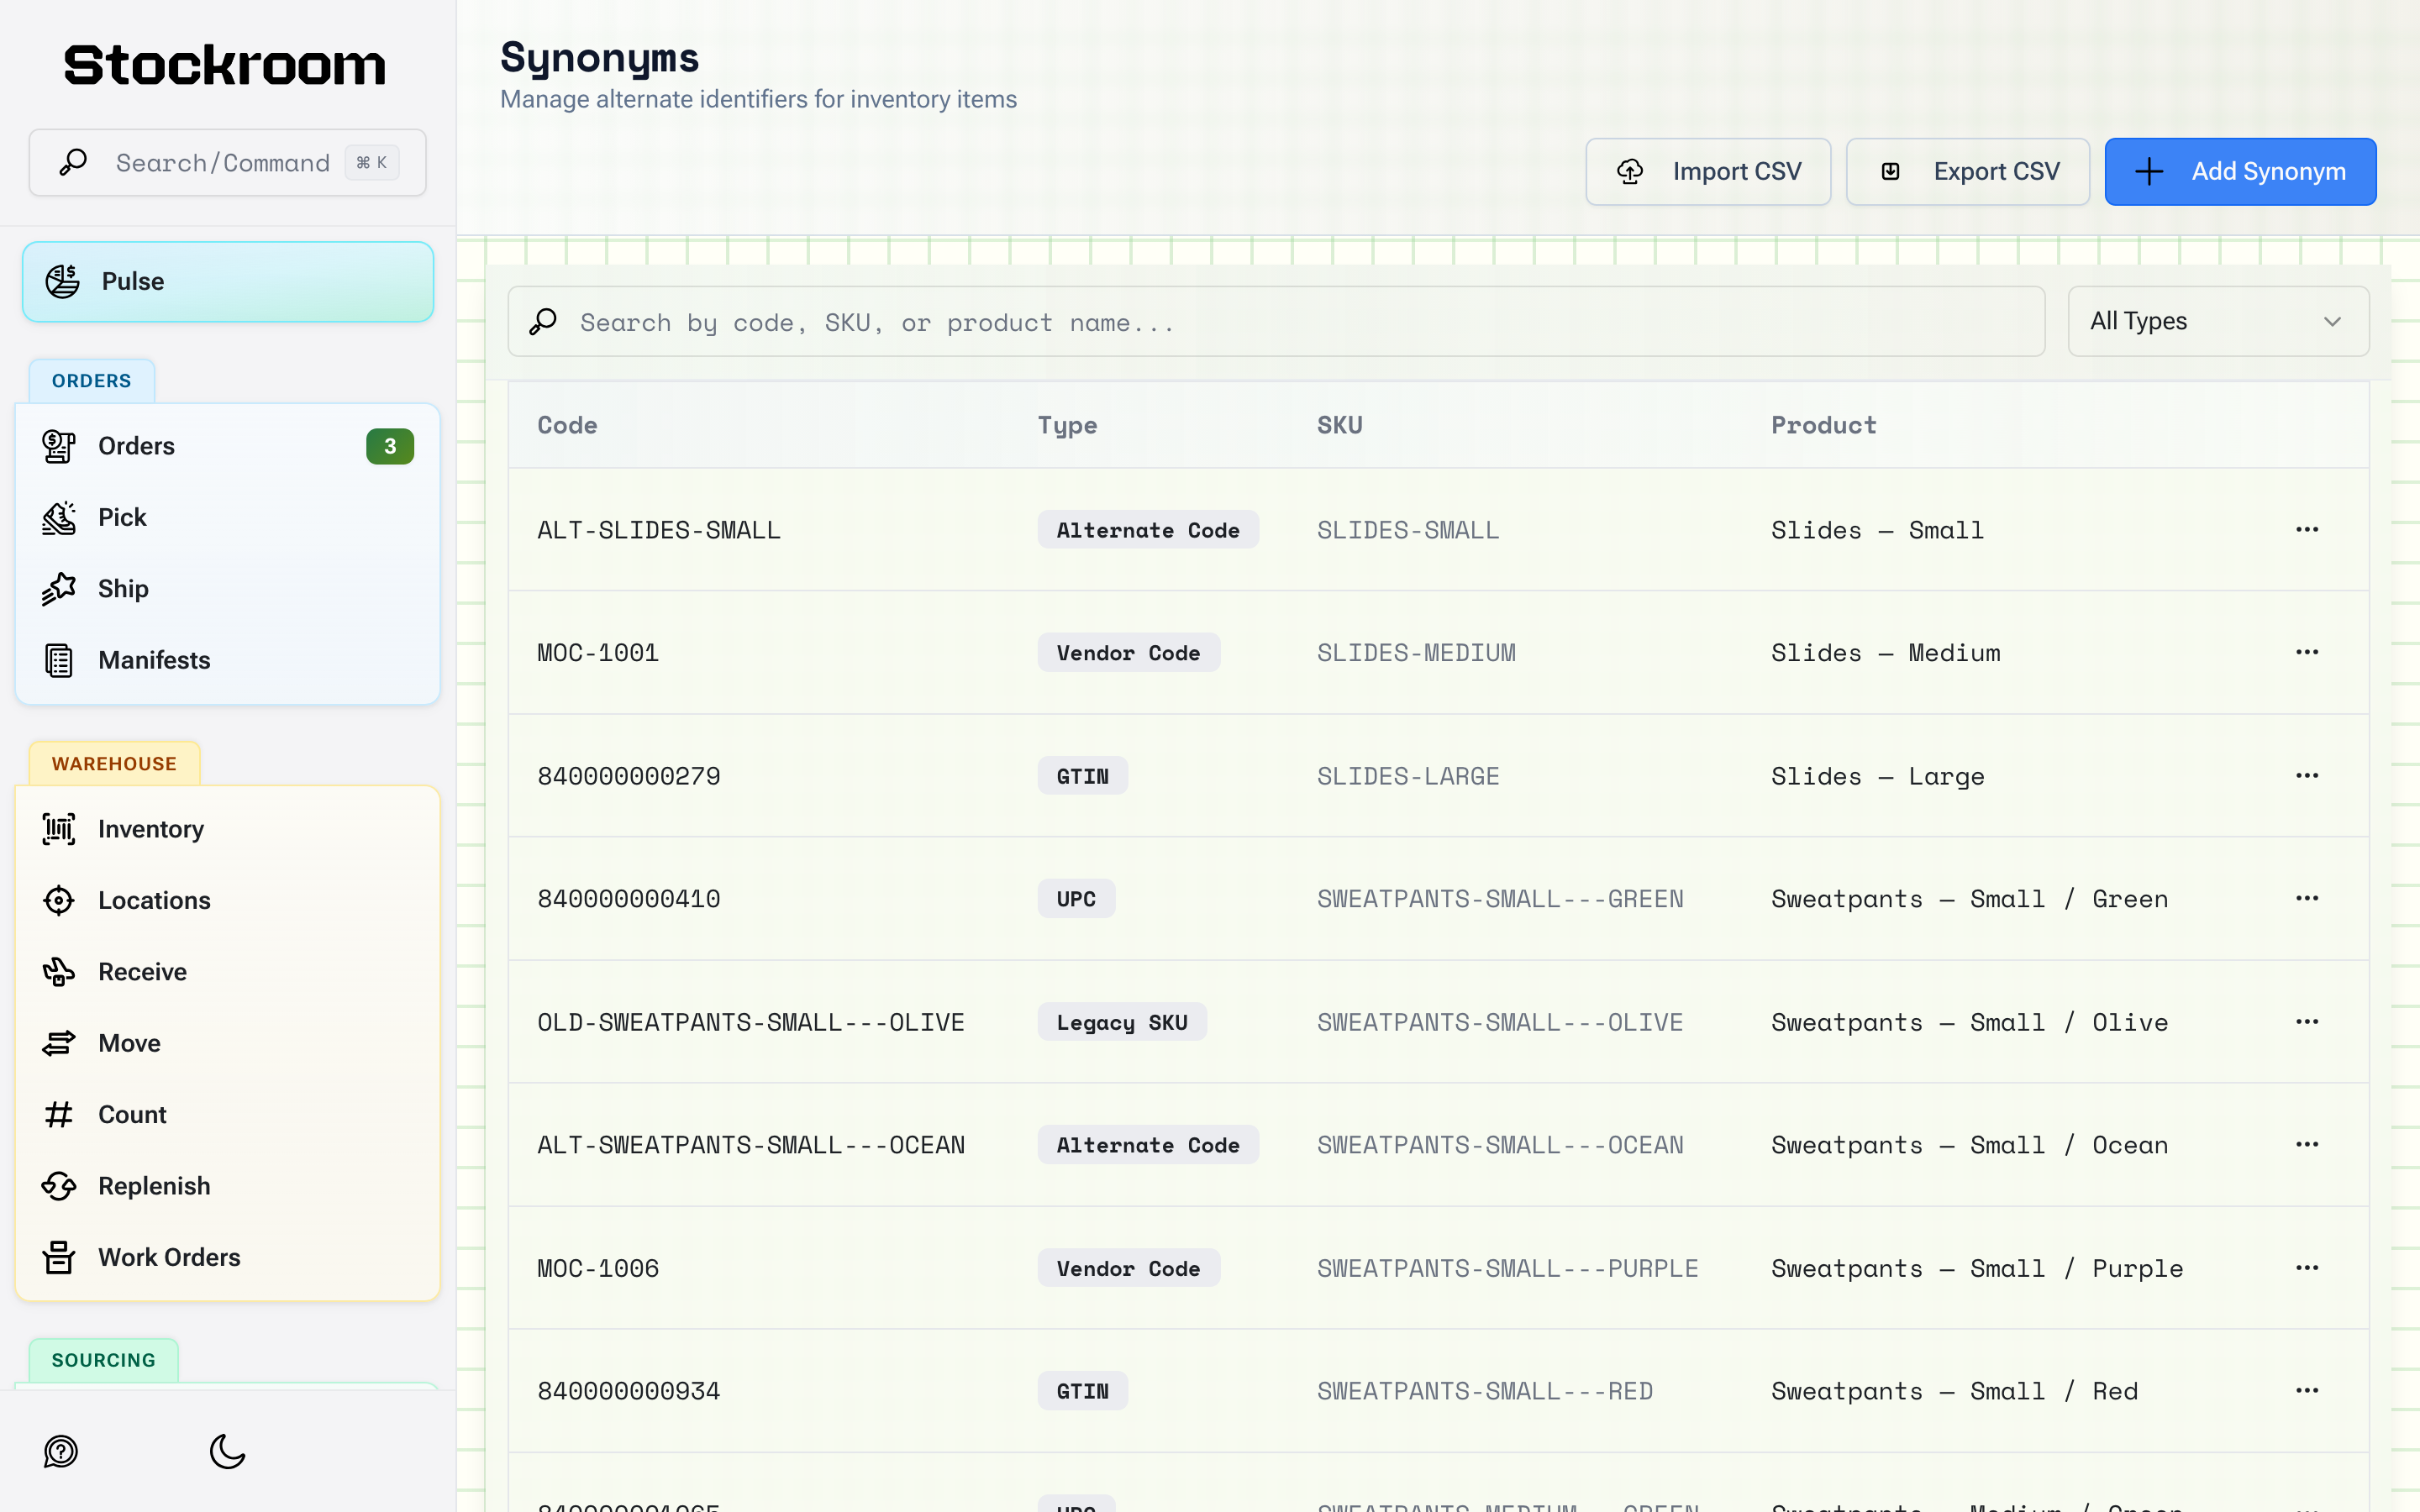Click the plus icon on Add Synonym

coord(2148,172)
